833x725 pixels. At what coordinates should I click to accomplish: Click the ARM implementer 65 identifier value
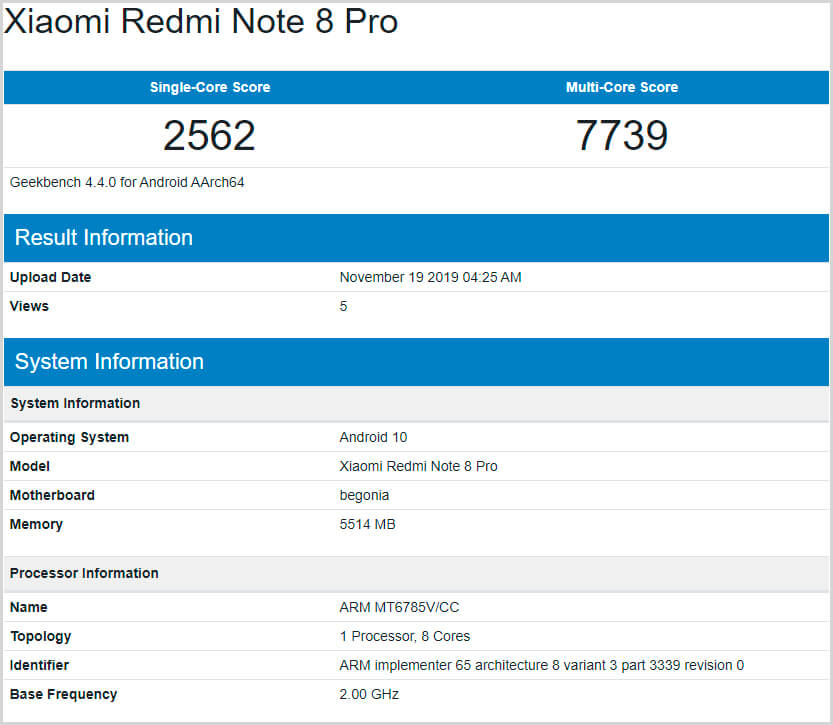pos(542,665)
